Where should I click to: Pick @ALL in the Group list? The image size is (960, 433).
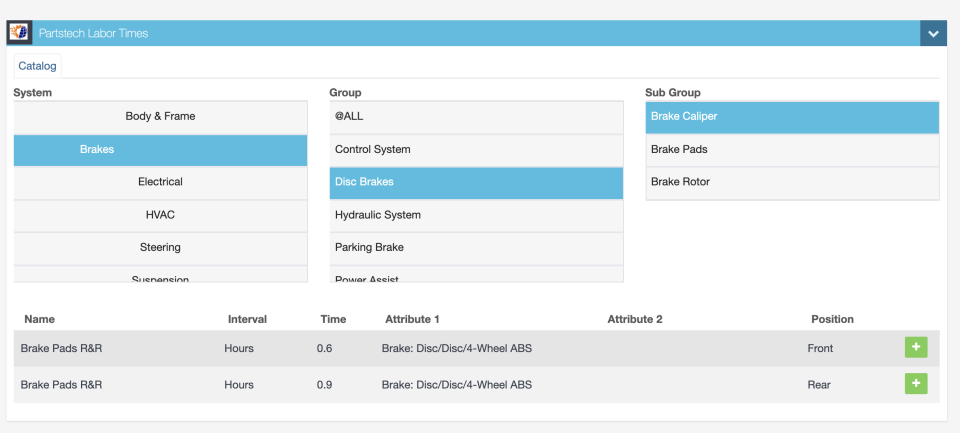(x=476, y=116)
